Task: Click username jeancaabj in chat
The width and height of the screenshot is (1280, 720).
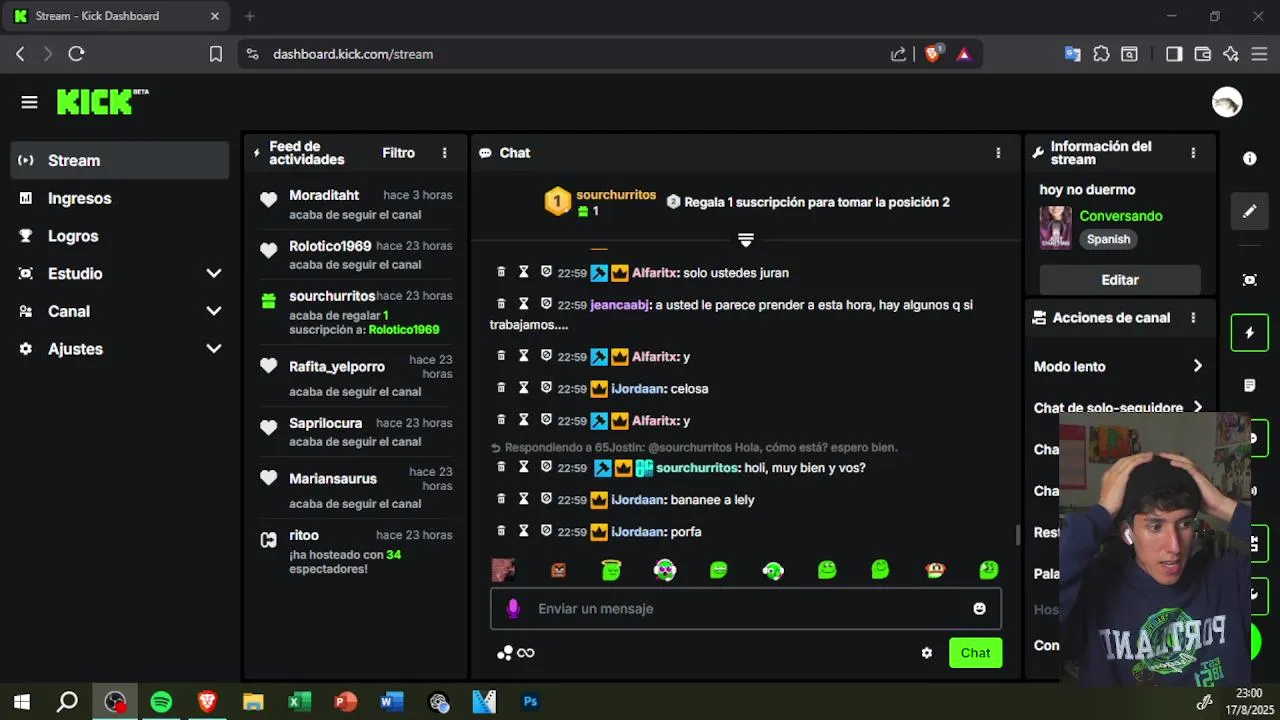Action: click(x=620, y=305)
